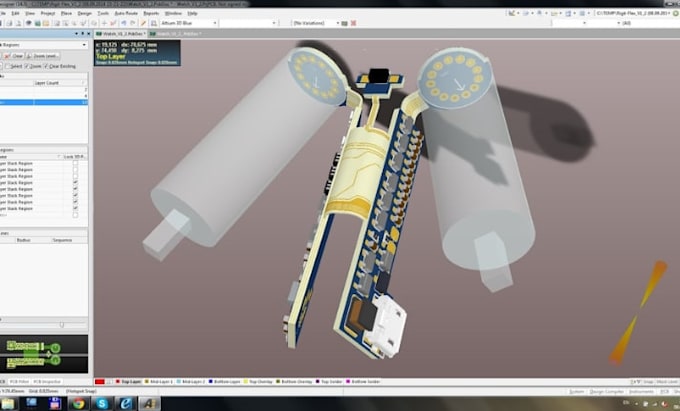The width and height of the screenshot is (680, 411).
Task: Click the board mini-viewer thumbnail in the panel
Action: coord(44,354)
